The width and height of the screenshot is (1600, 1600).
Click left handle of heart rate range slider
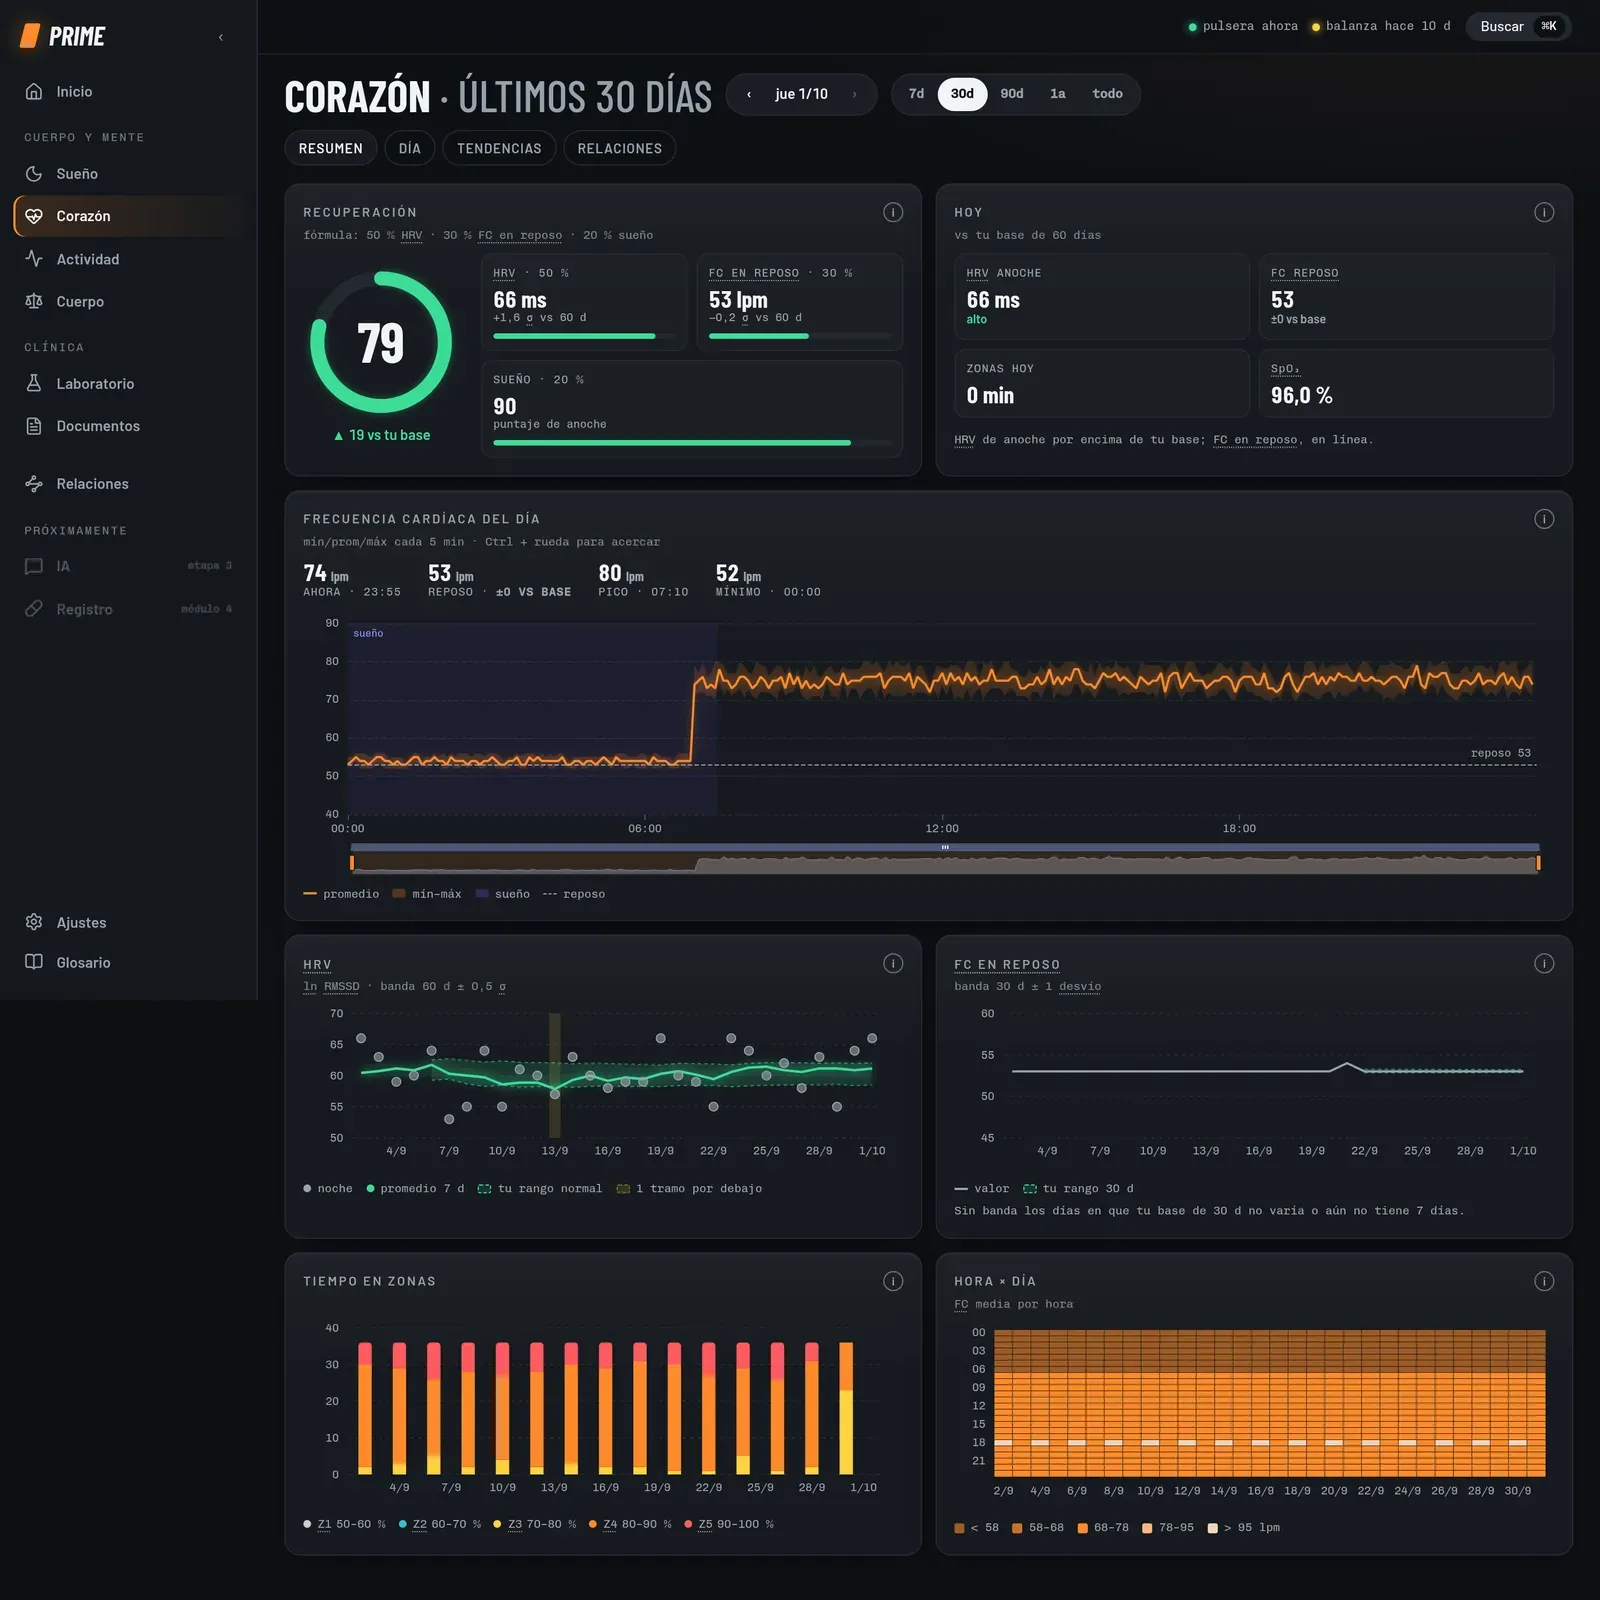[x=352, y=862]
